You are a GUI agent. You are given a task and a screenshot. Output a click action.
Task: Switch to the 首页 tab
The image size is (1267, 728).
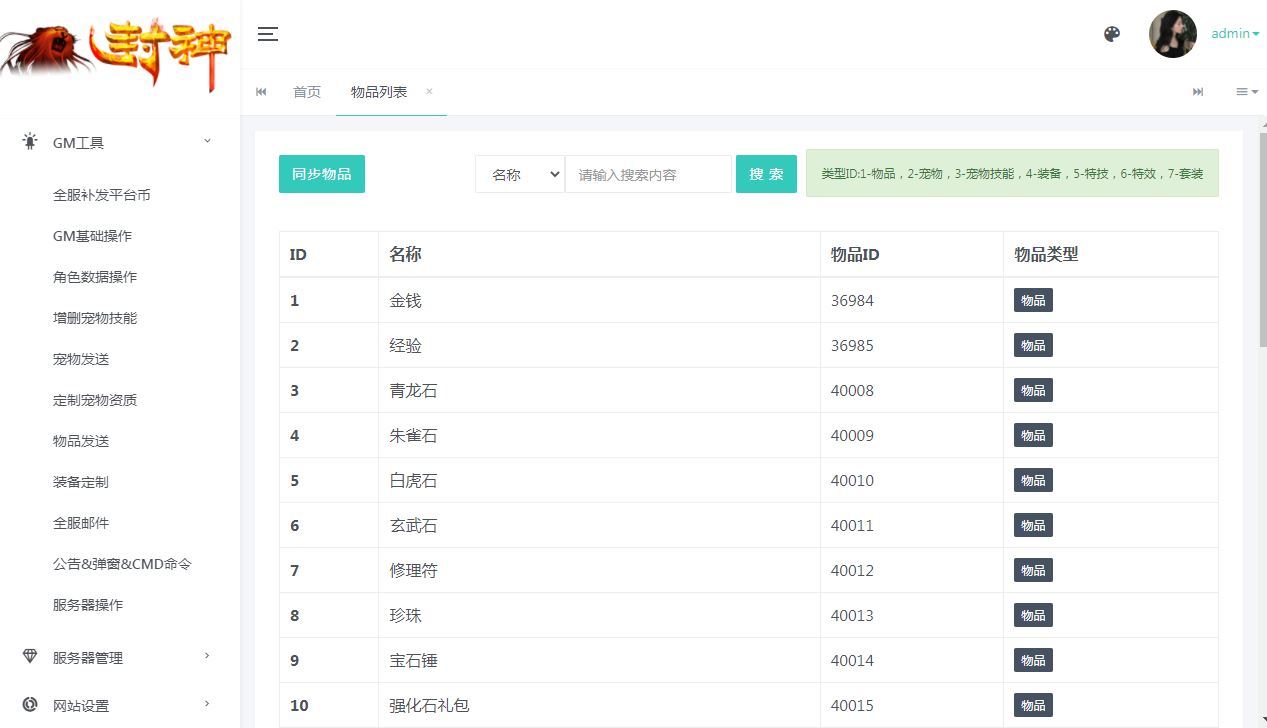click(x=306, y=91)
